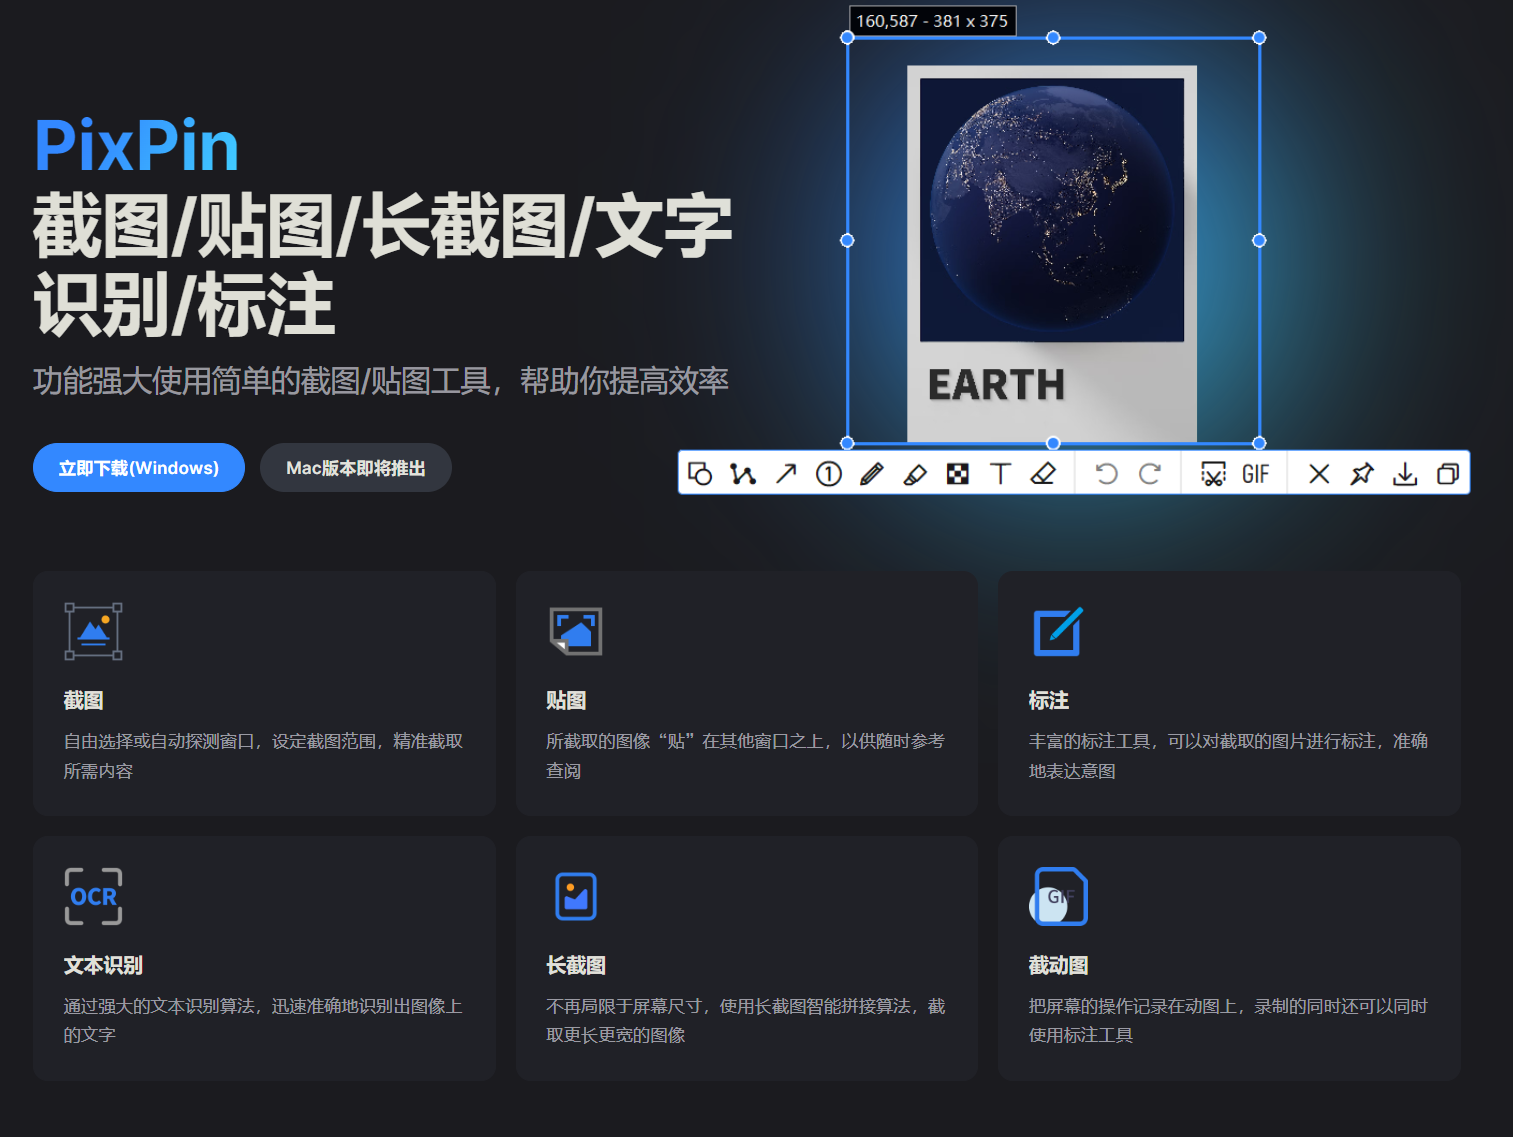Select the pencil drawing tool

pyautogui.click(x=872, y=474)
